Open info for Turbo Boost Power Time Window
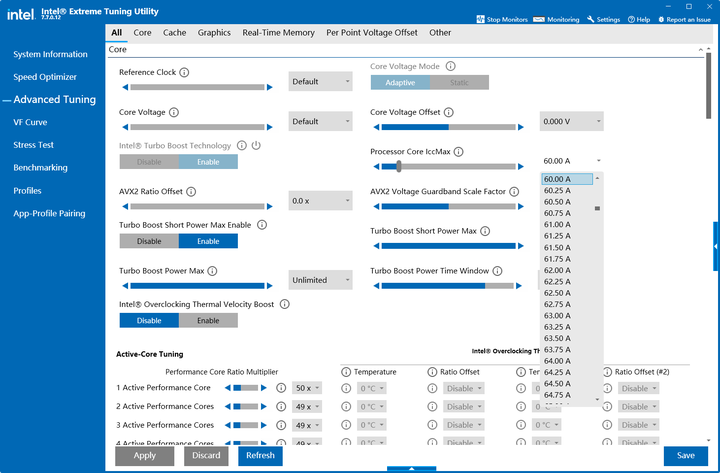The height and width of the screenshot is (473, 720). 497,271
